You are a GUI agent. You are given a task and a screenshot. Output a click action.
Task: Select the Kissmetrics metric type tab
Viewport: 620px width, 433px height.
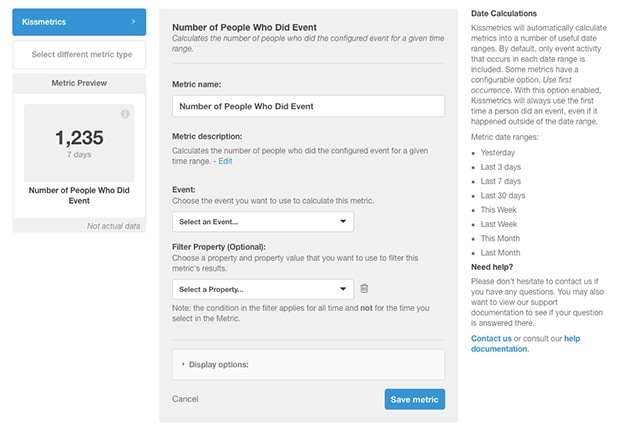pyautogui.click(x=78, y=20)
